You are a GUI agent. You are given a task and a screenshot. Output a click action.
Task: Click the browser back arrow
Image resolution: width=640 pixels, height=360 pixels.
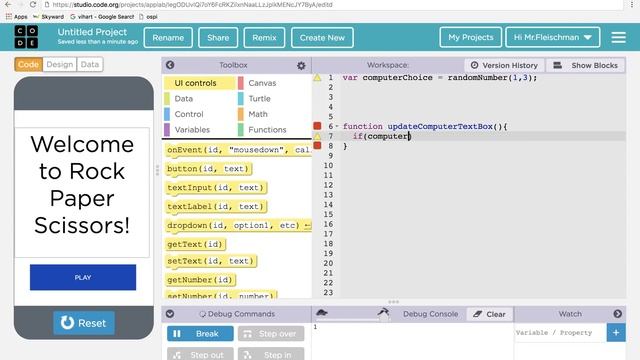8,4
